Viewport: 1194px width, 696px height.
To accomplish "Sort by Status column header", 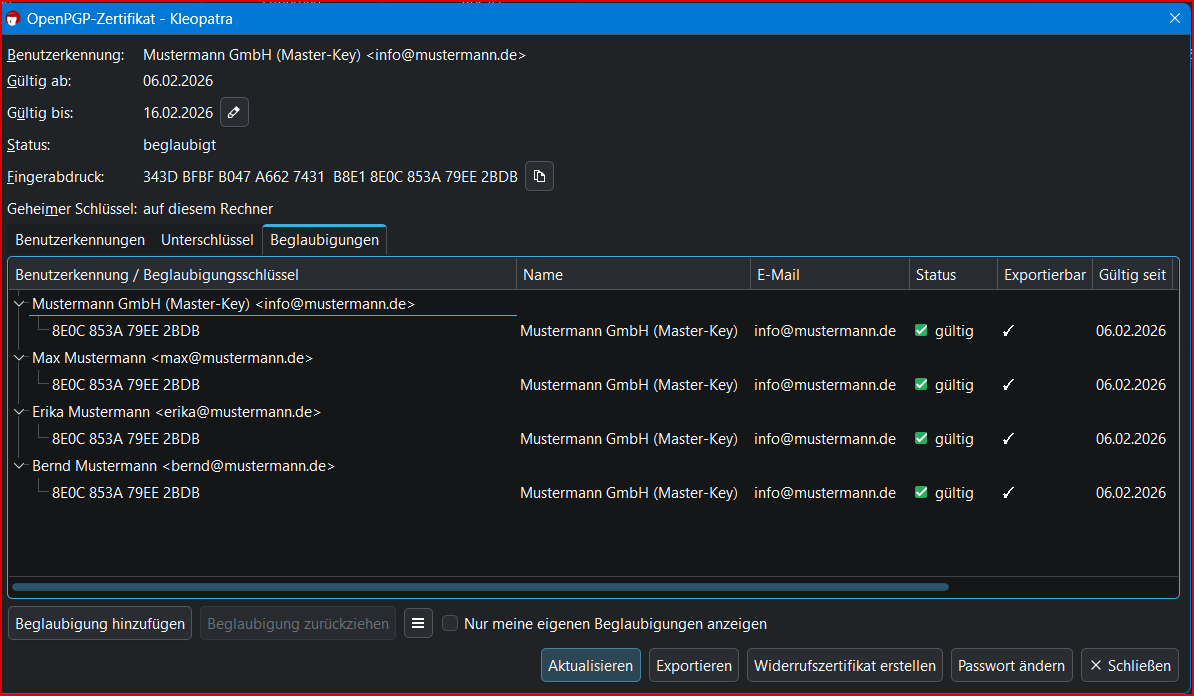I will coord(953,275).
